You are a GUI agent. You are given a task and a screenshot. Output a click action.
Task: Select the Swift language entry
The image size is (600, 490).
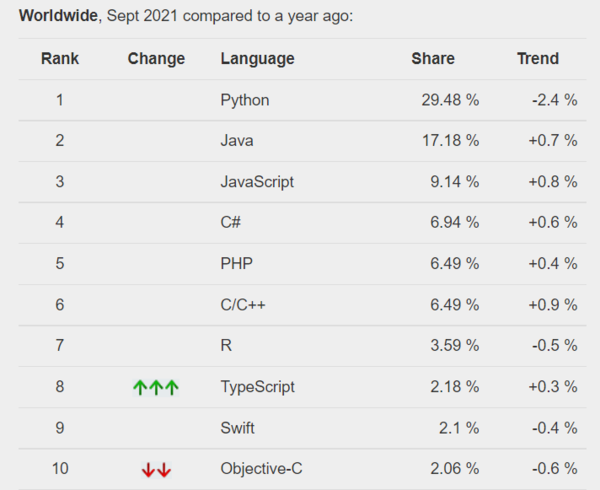pyautogui.click(x=237, y=428)
